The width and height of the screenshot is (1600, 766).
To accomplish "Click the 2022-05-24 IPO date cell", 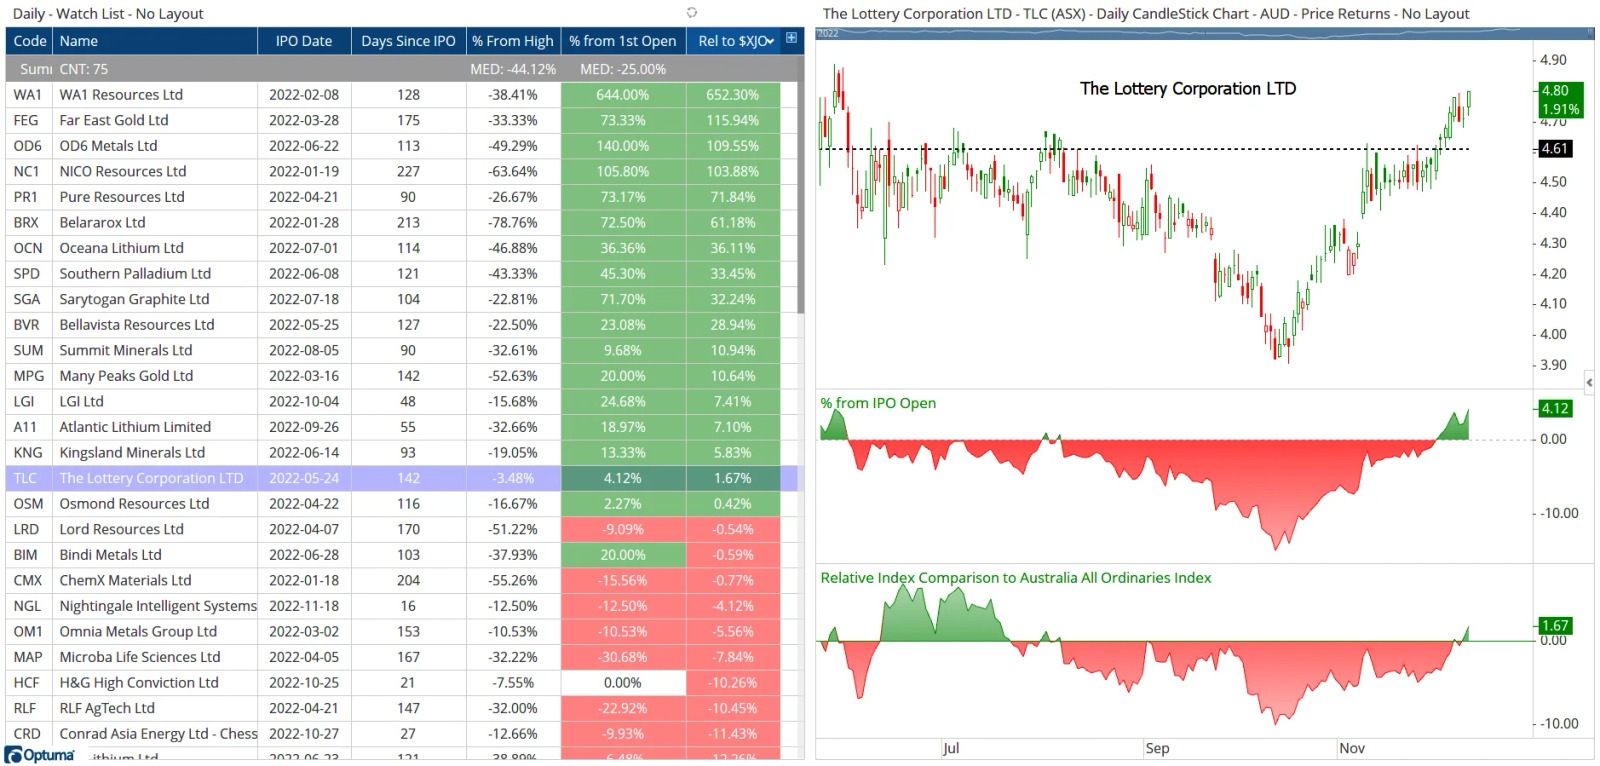I will [304, 478].
